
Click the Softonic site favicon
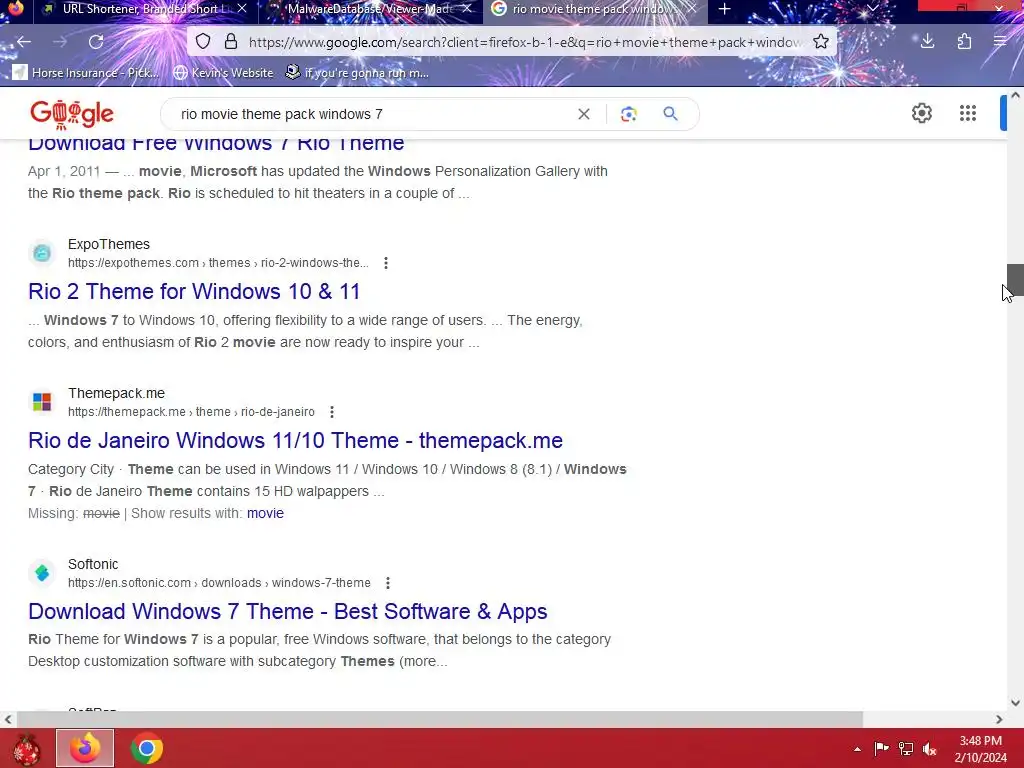click(42, 573)
